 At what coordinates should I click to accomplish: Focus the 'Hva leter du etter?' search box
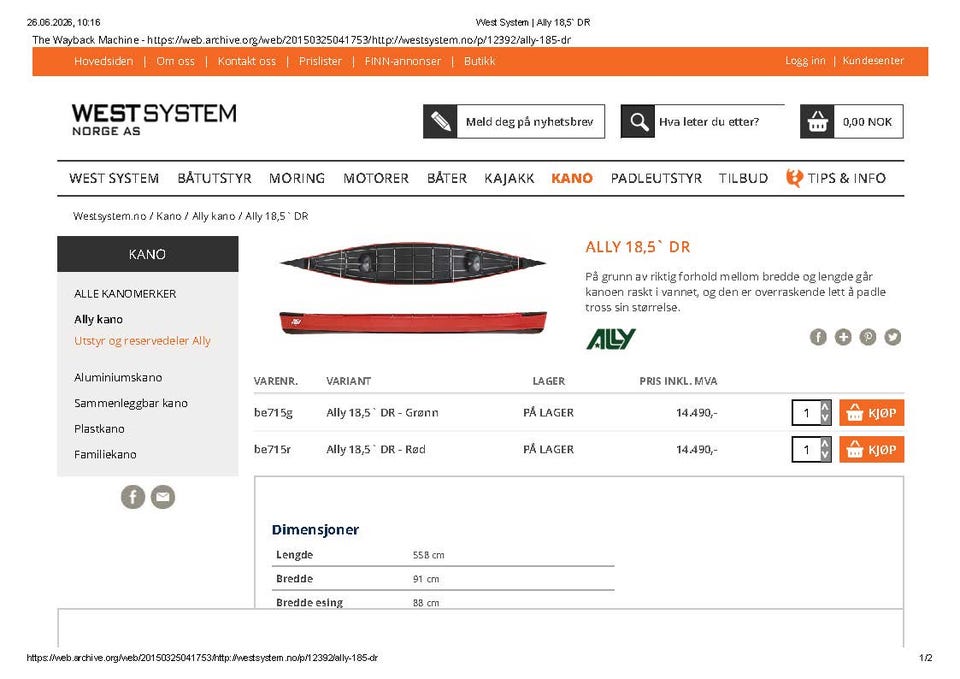click(719, 121)
